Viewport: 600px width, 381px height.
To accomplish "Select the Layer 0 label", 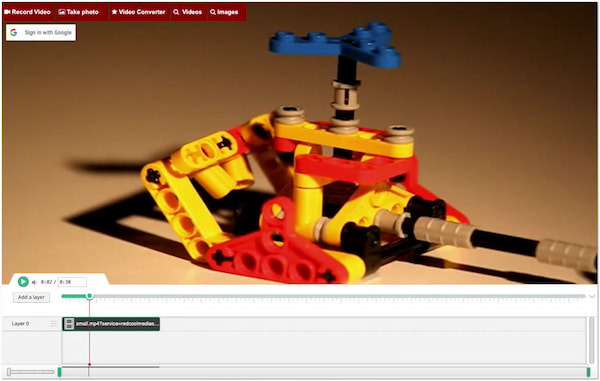I will click(x=20, y=324).
